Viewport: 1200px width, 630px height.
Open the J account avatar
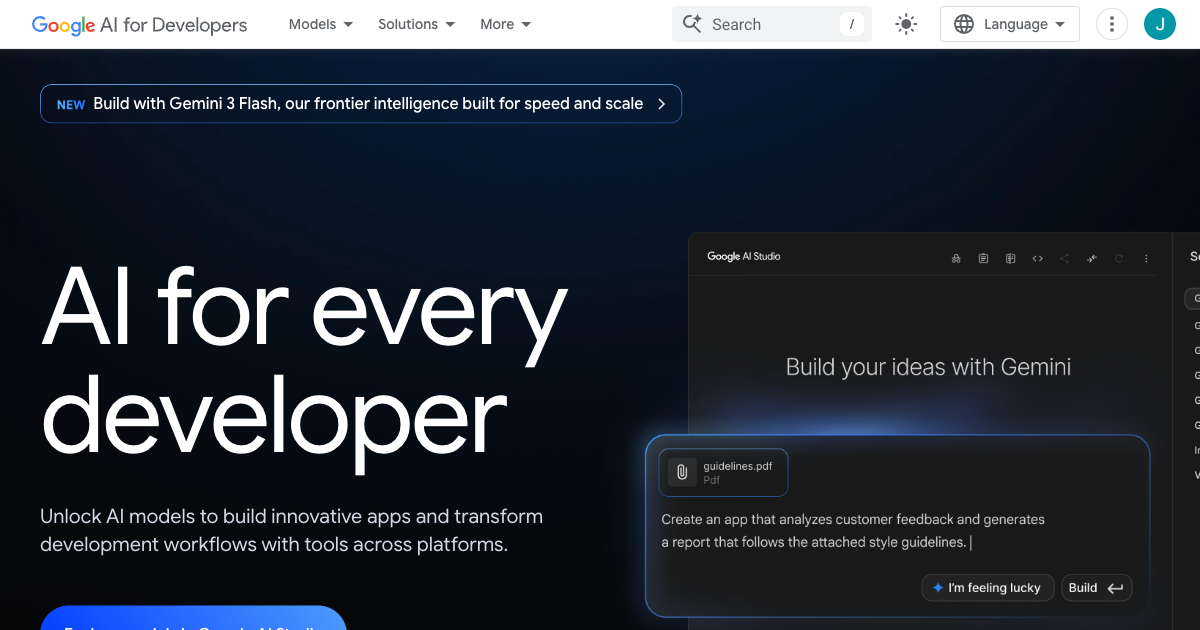click(x=1160, y=24)
